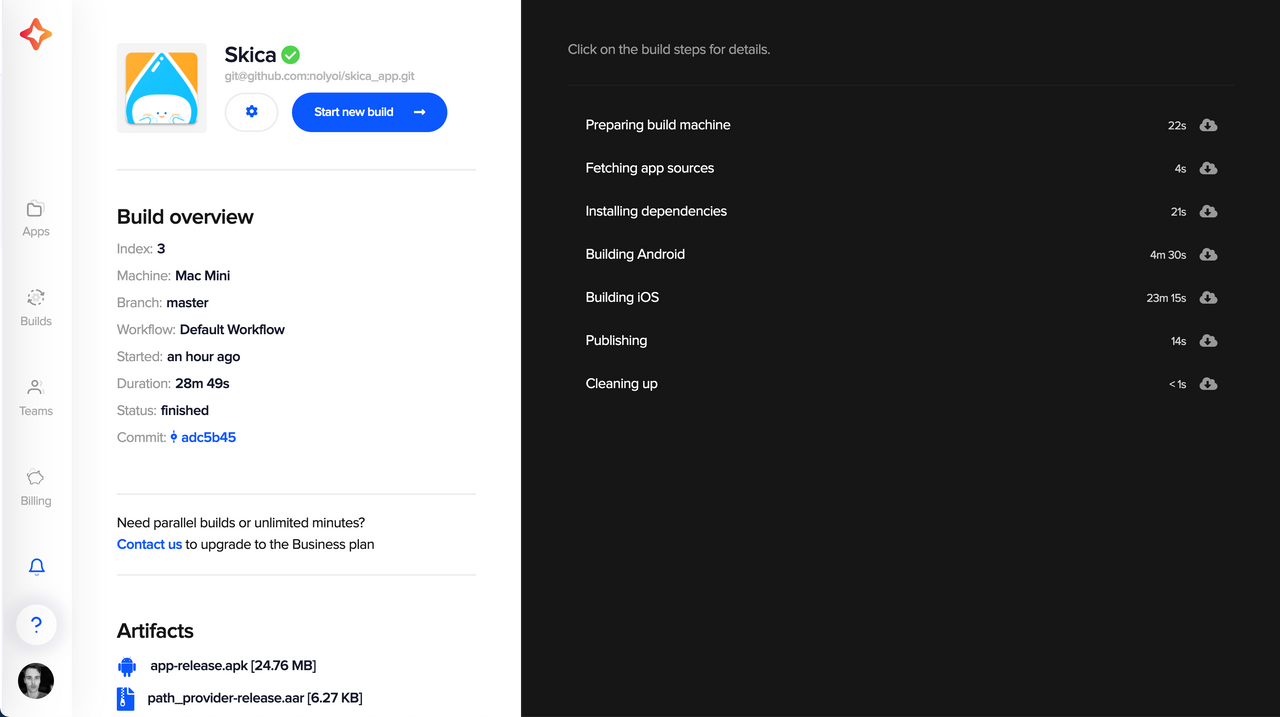This screenshot has width=1280, height=717.
Task: Open the user profile avatar
Action: pyautogui.click(x=36, y=681)
